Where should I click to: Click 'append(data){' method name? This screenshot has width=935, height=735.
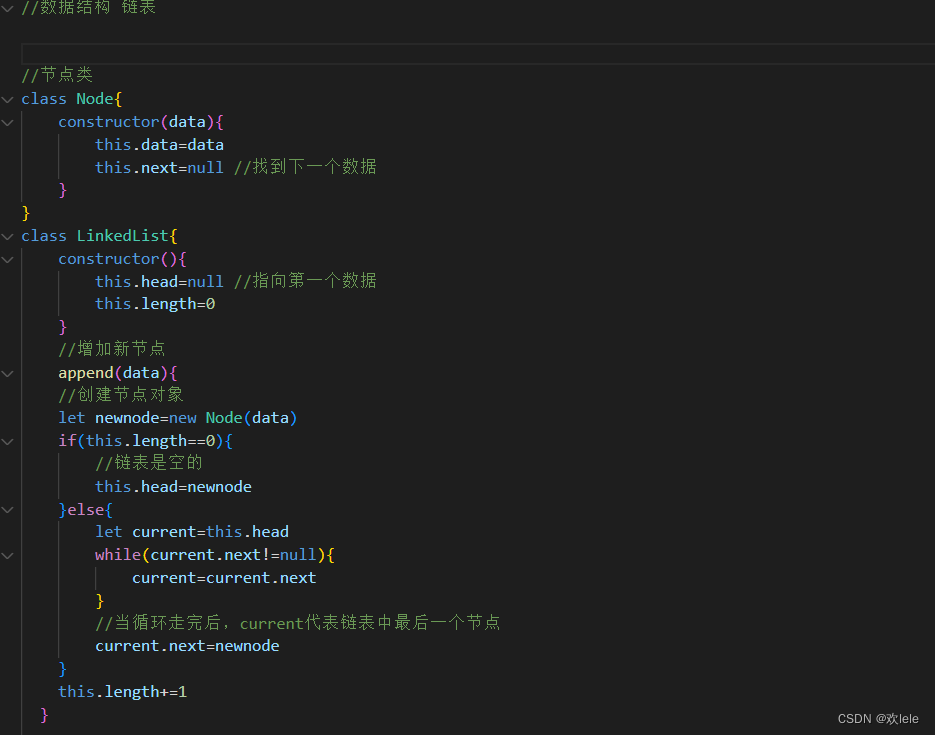[x=118, y=373]
